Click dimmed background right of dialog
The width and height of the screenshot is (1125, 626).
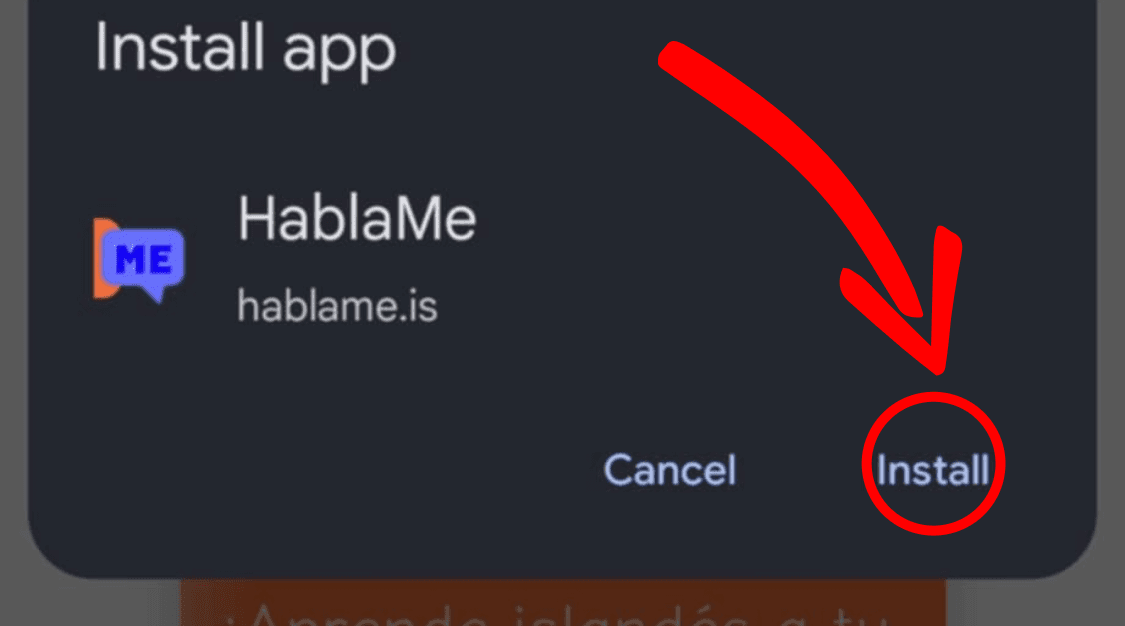[1111, 287]
